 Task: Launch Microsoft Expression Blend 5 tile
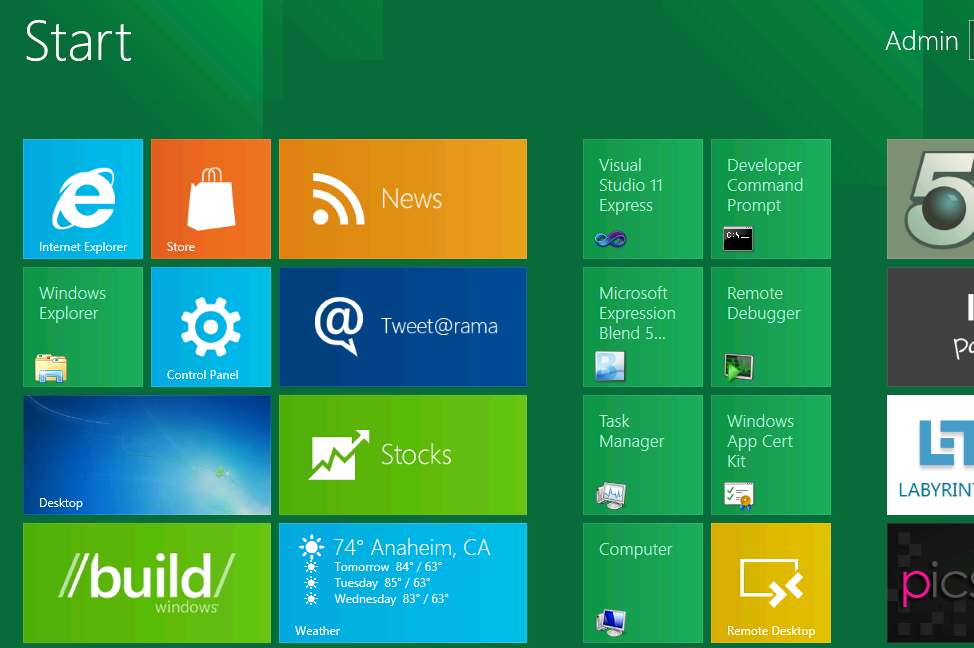[x=643, y=327]
